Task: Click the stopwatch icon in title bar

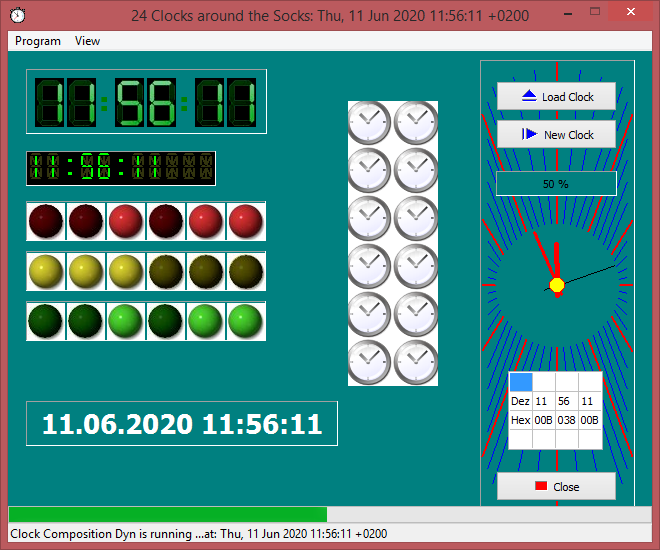Action: [x=17, y=14]
